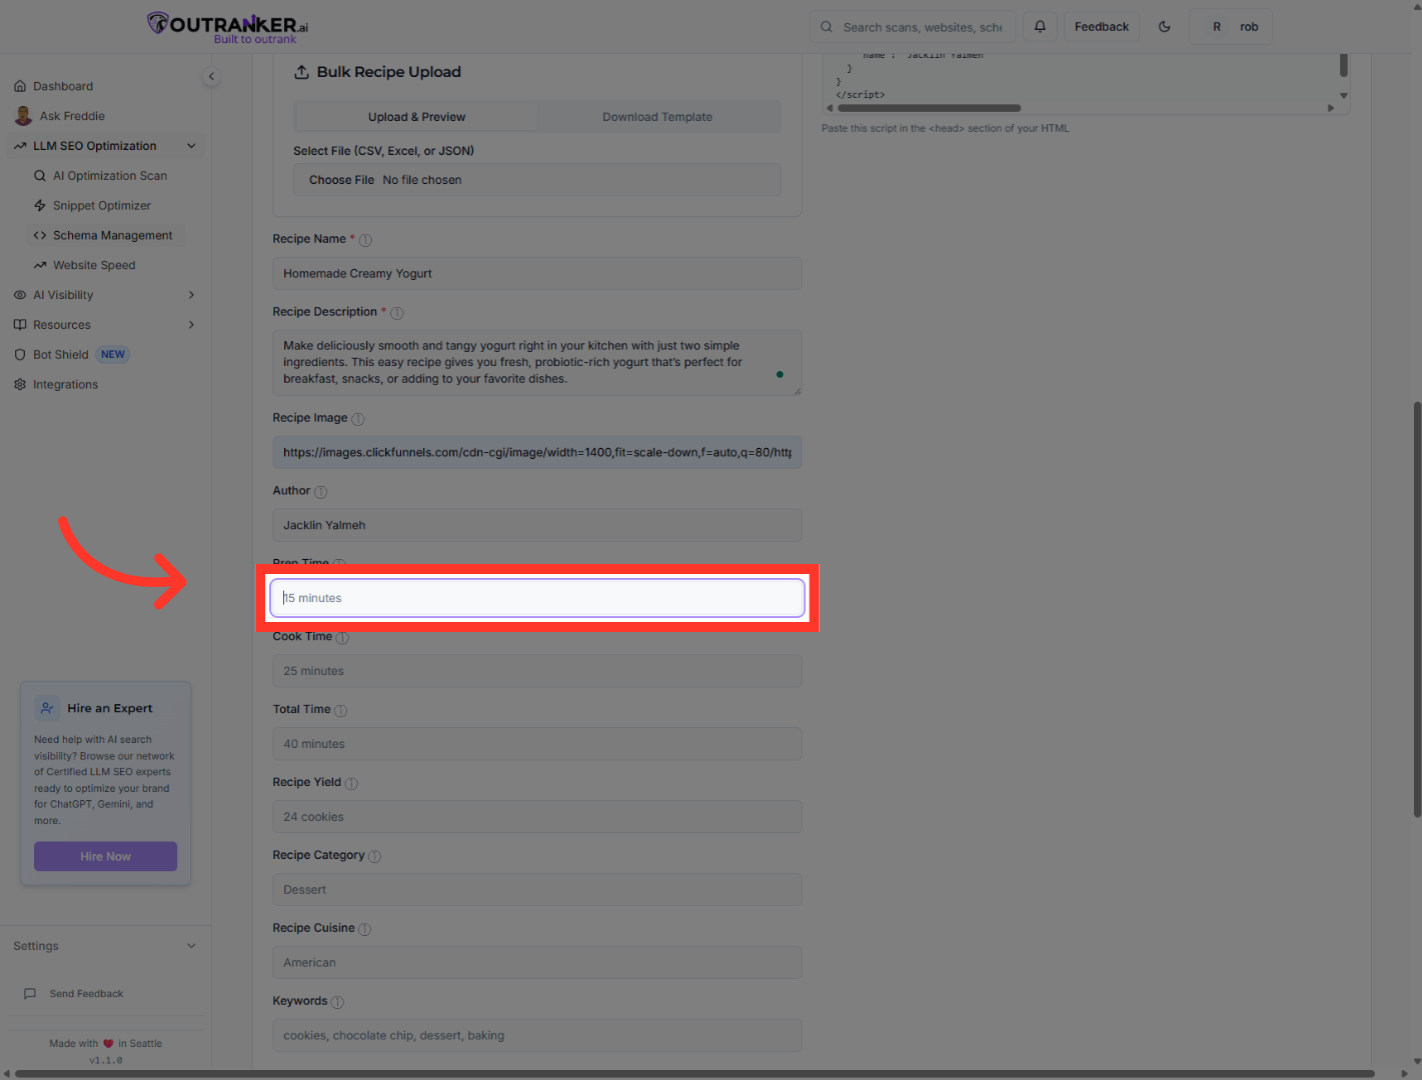1422x1080 pixels.
Task: Show the Recipe Cuisine info icon
Action: click(365, 930)
